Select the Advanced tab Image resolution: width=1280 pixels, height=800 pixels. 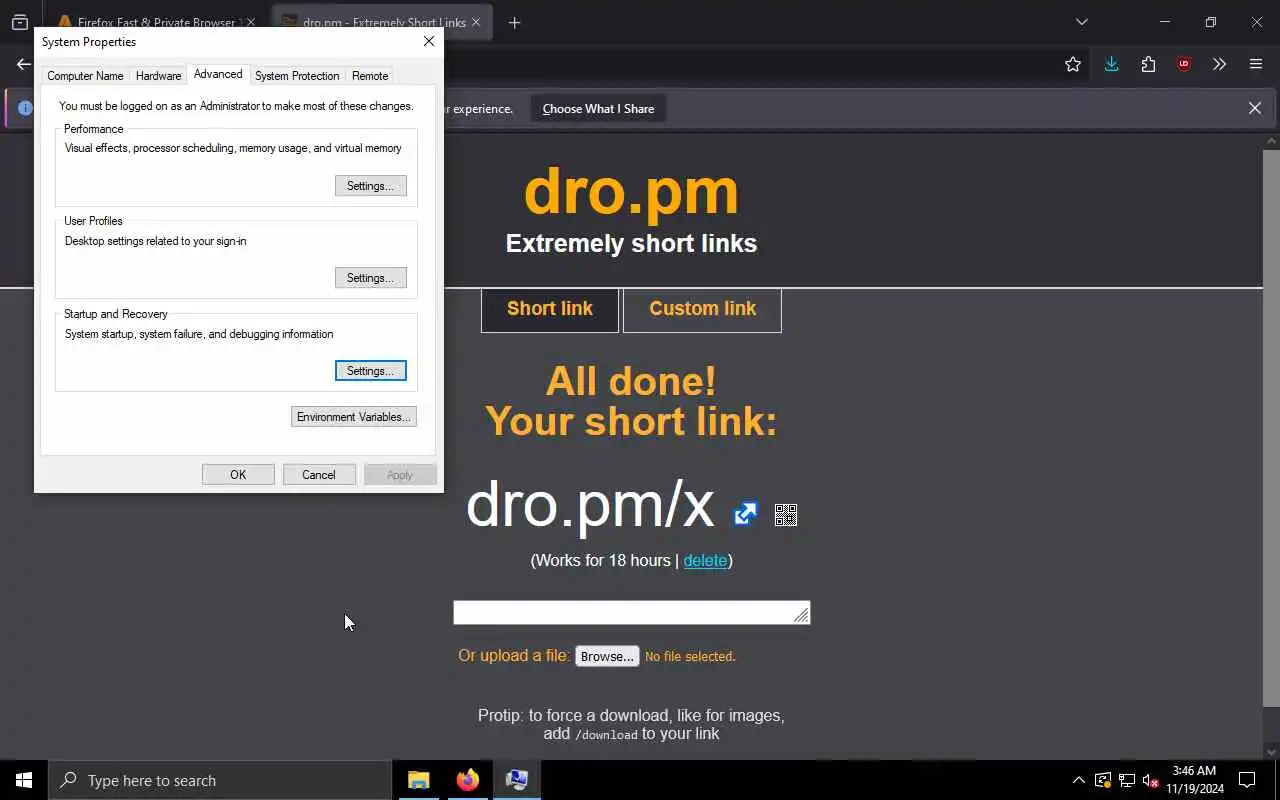coord(218,74)
